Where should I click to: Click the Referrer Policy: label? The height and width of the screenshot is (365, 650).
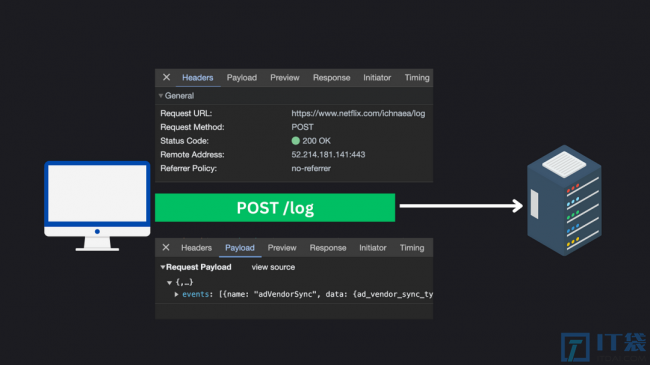pyautogui.click(x=189, y=168)
